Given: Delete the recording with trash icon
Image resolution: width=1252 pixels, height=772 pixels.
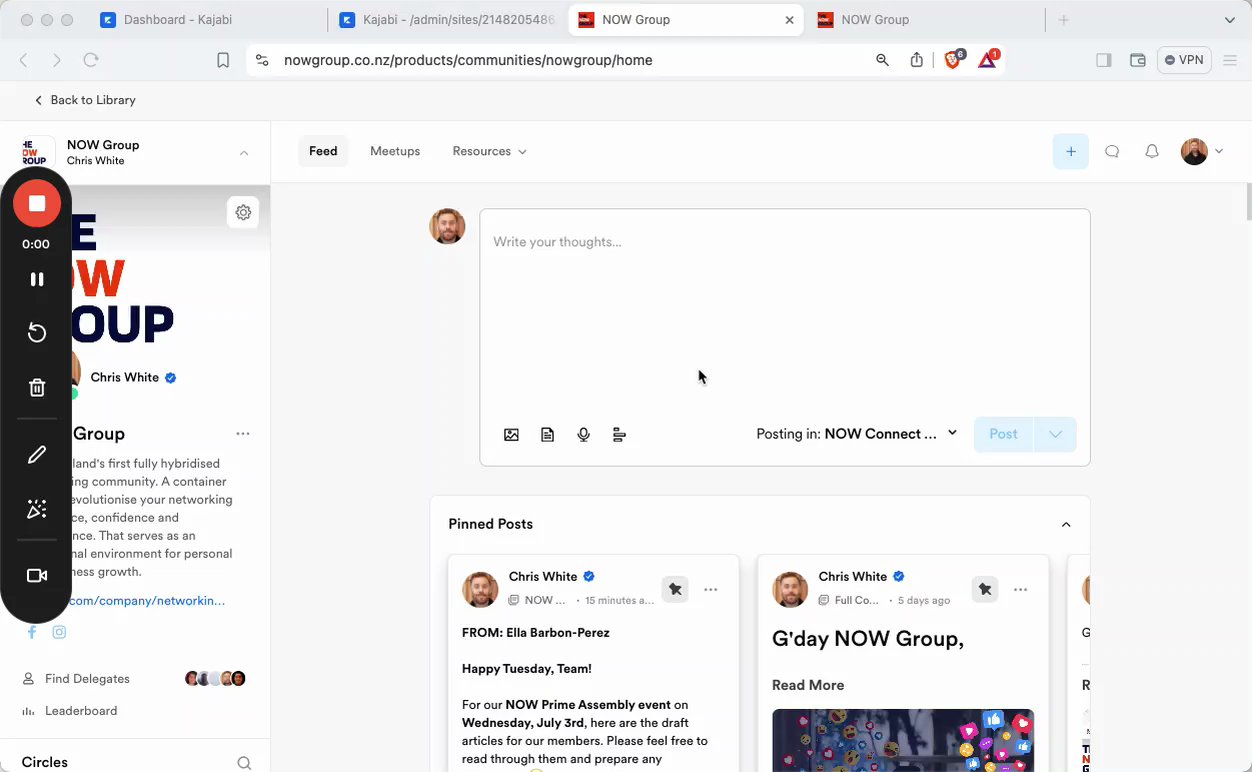Looking at the screenshot, I should click(x=37, y=388).
